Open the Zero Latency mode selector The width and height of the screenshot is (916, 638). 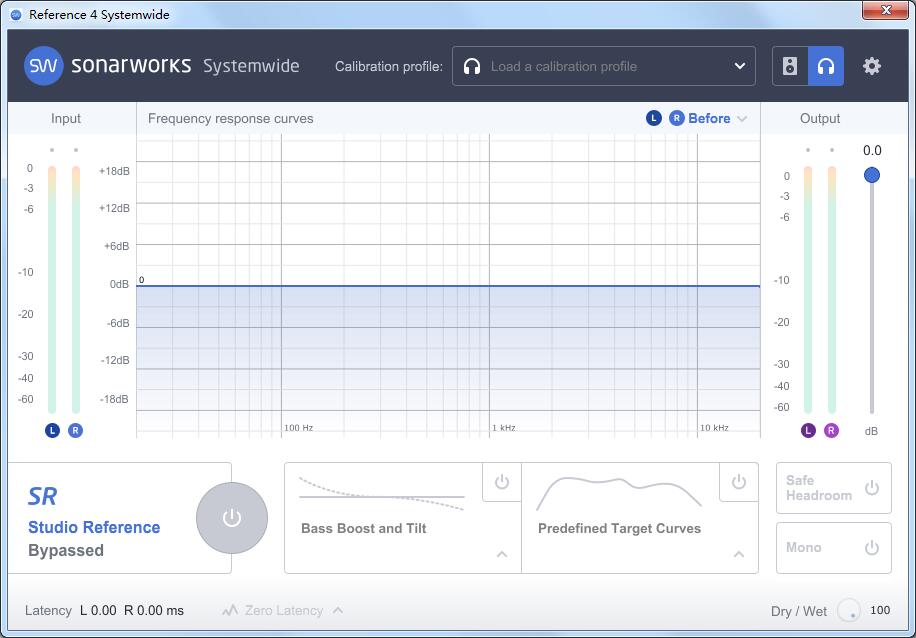tap(284, 610)
